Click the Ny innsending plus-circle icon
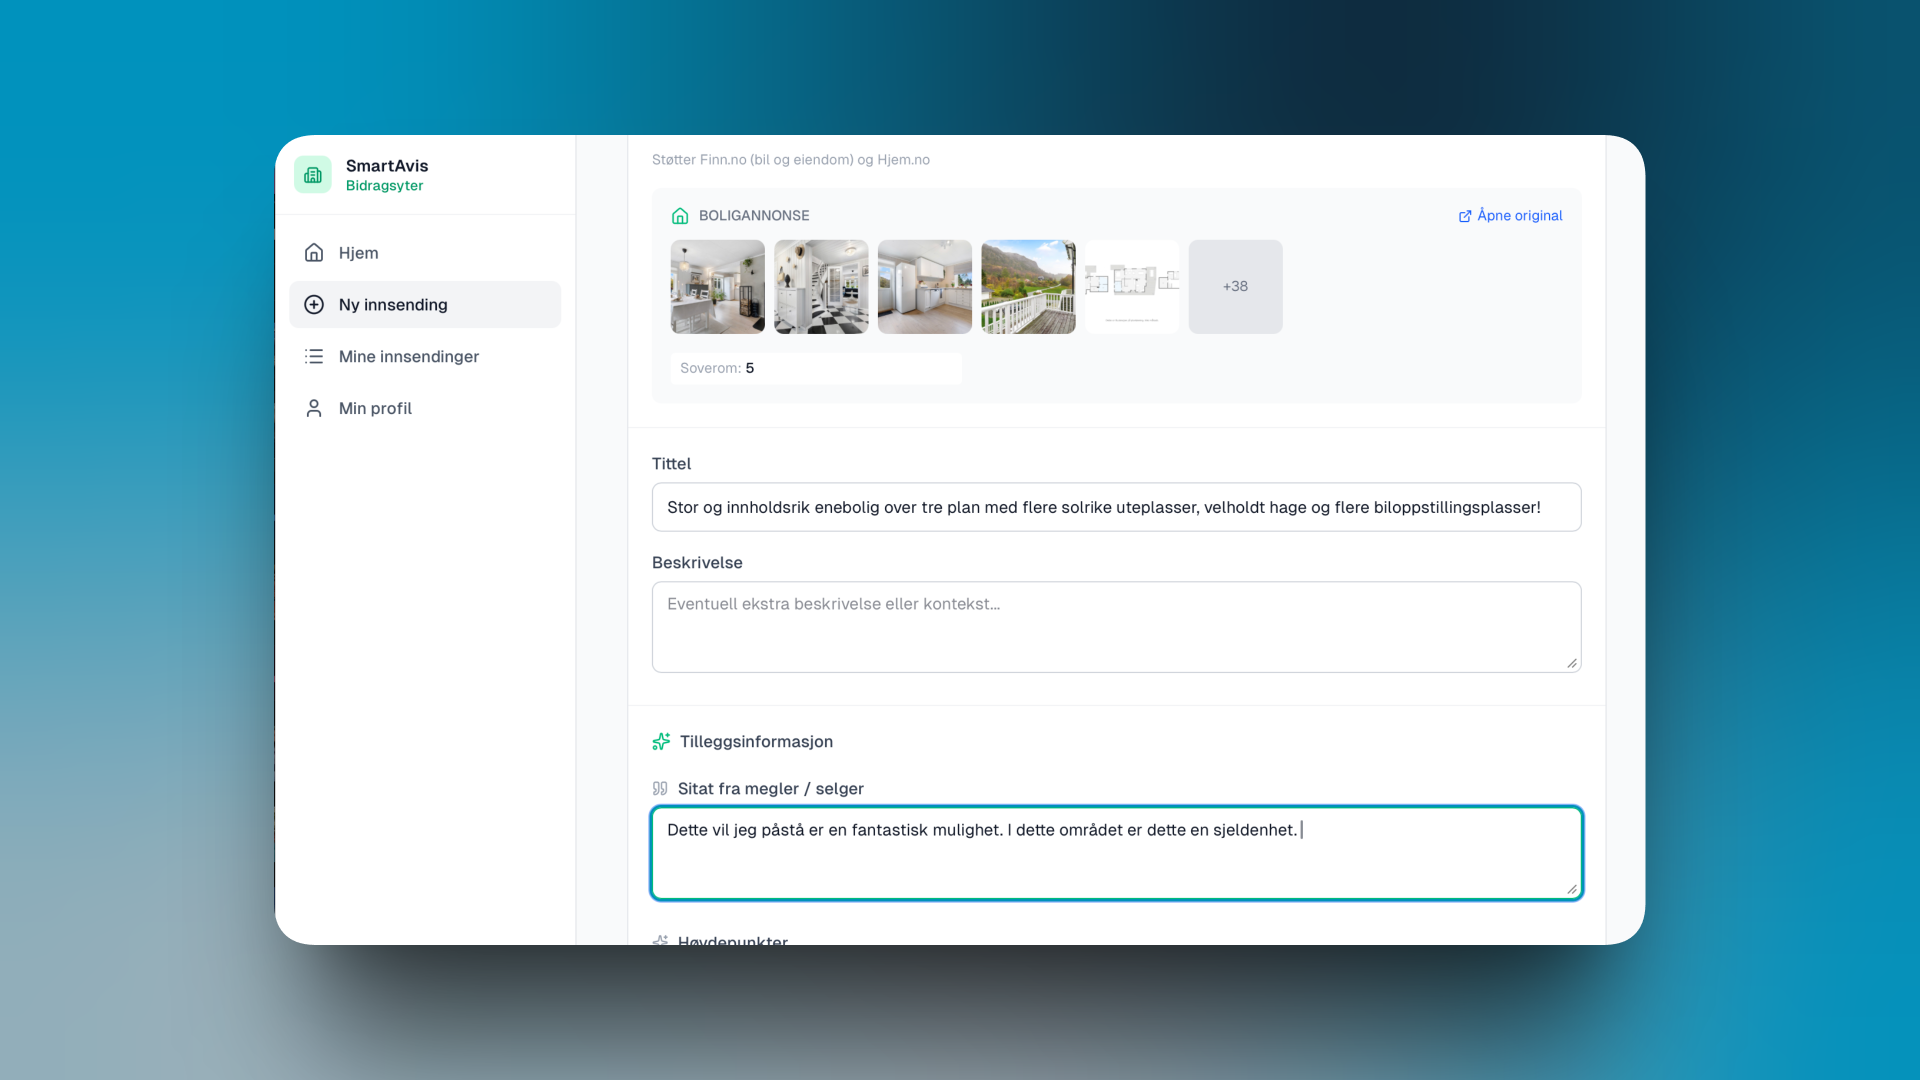 tap(314, 305)
